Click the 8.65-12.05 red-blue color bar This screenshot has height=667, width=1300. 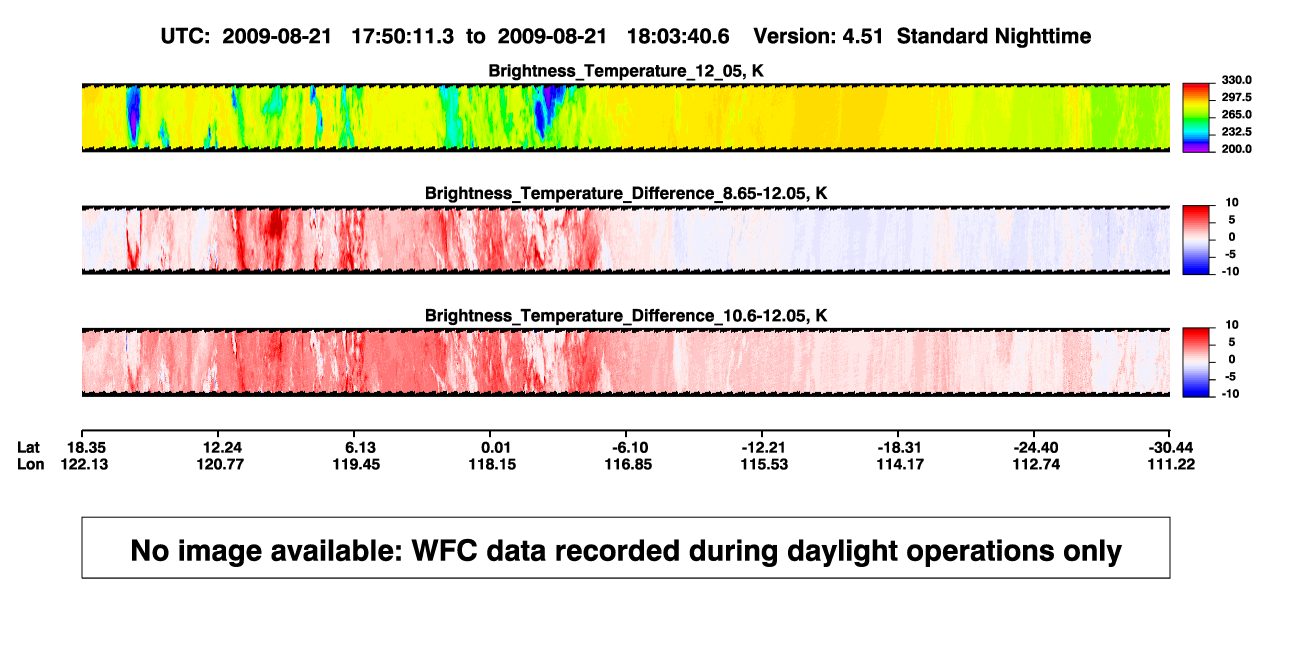(1197, 240)
